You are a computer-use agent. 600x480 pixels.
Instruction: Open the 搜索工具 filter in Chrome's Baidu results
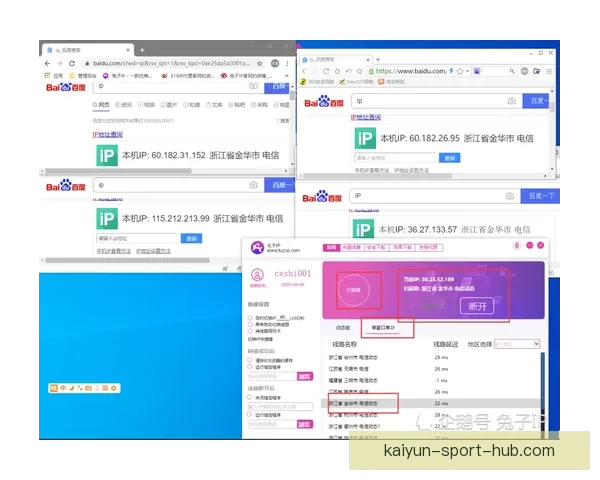283,121
